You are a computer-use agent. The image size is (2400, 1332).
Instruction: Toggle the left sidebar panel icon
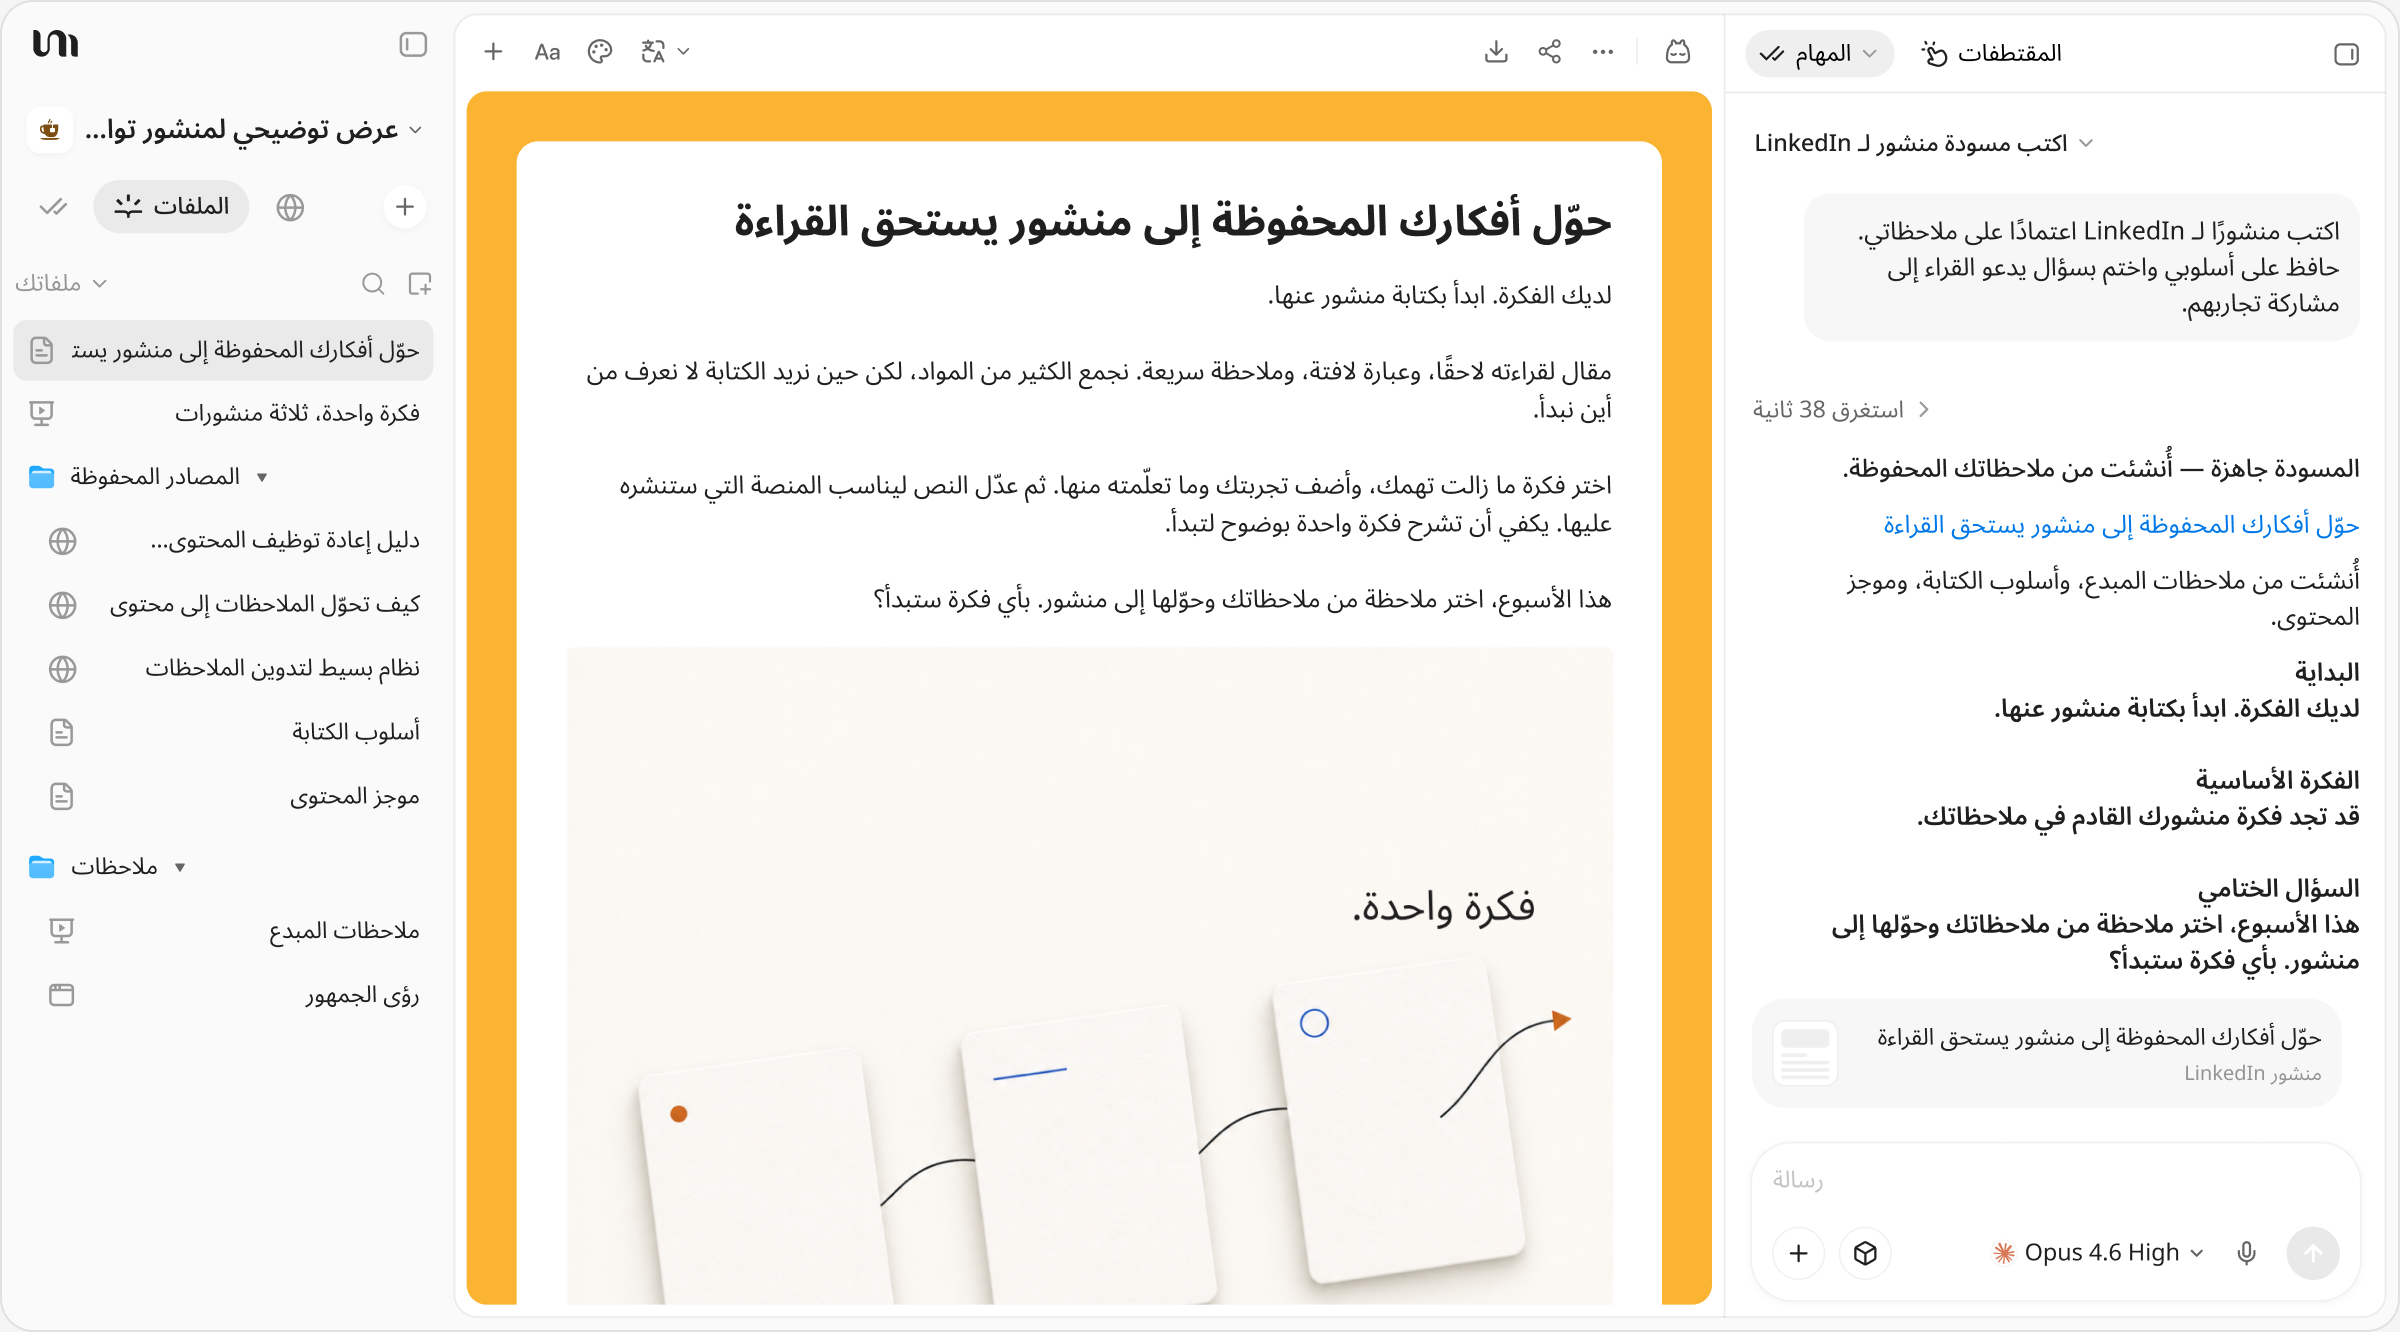pyautogui.click(x=413, y=44)
